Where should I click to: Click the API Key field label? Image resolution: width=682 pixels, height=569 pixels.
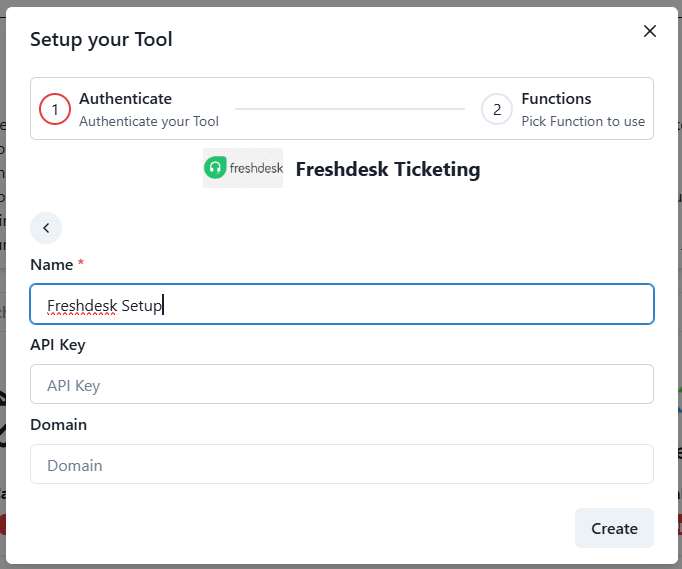pyautogui.click(x=58, y=345)
